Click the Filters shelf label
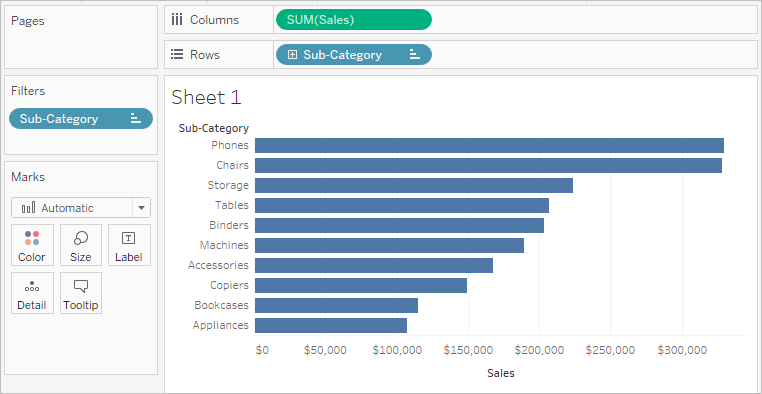The height and width of the screenshot is (394, 762). tap(28, 91)
